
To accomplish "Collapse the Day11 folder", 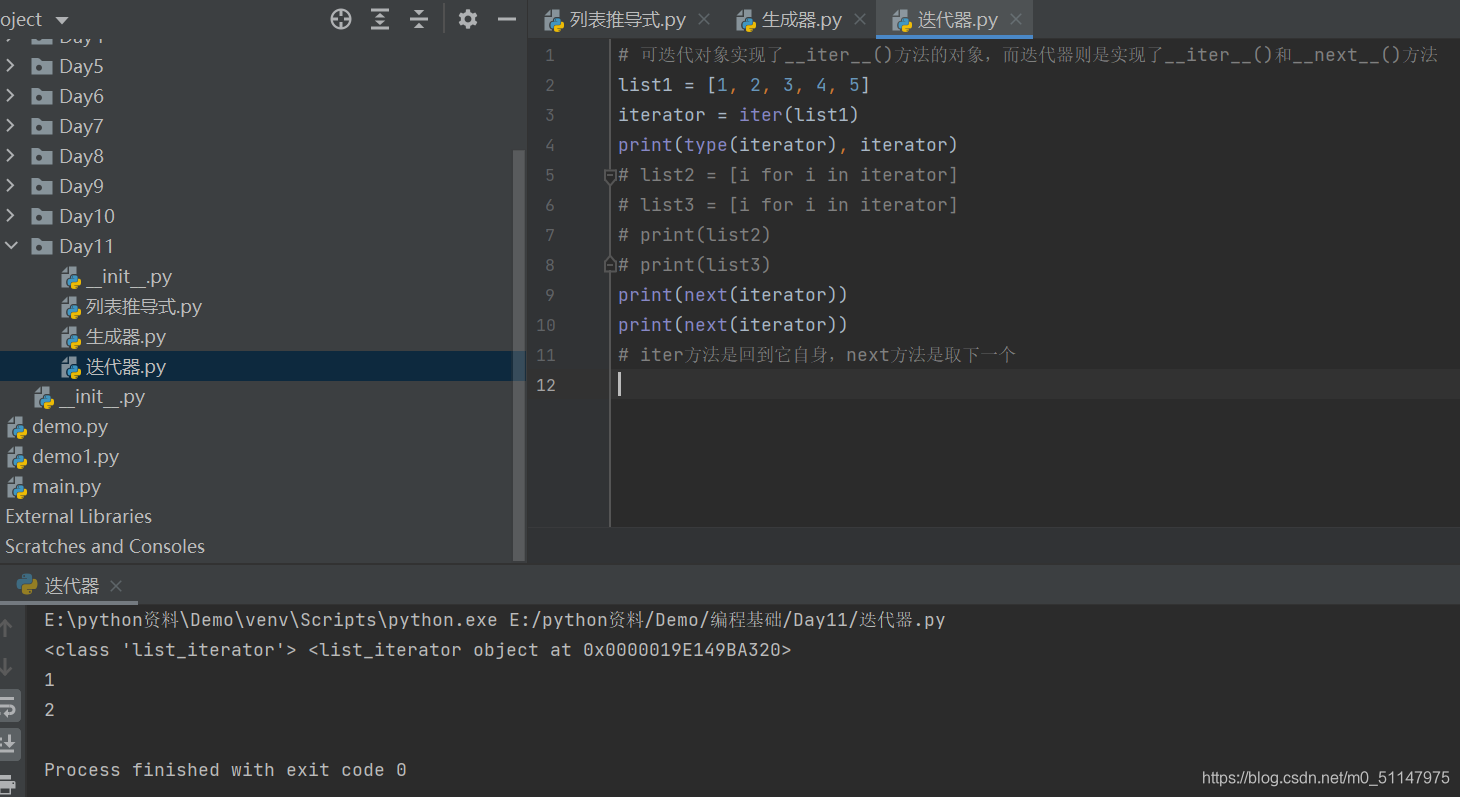I will point(11,246).
